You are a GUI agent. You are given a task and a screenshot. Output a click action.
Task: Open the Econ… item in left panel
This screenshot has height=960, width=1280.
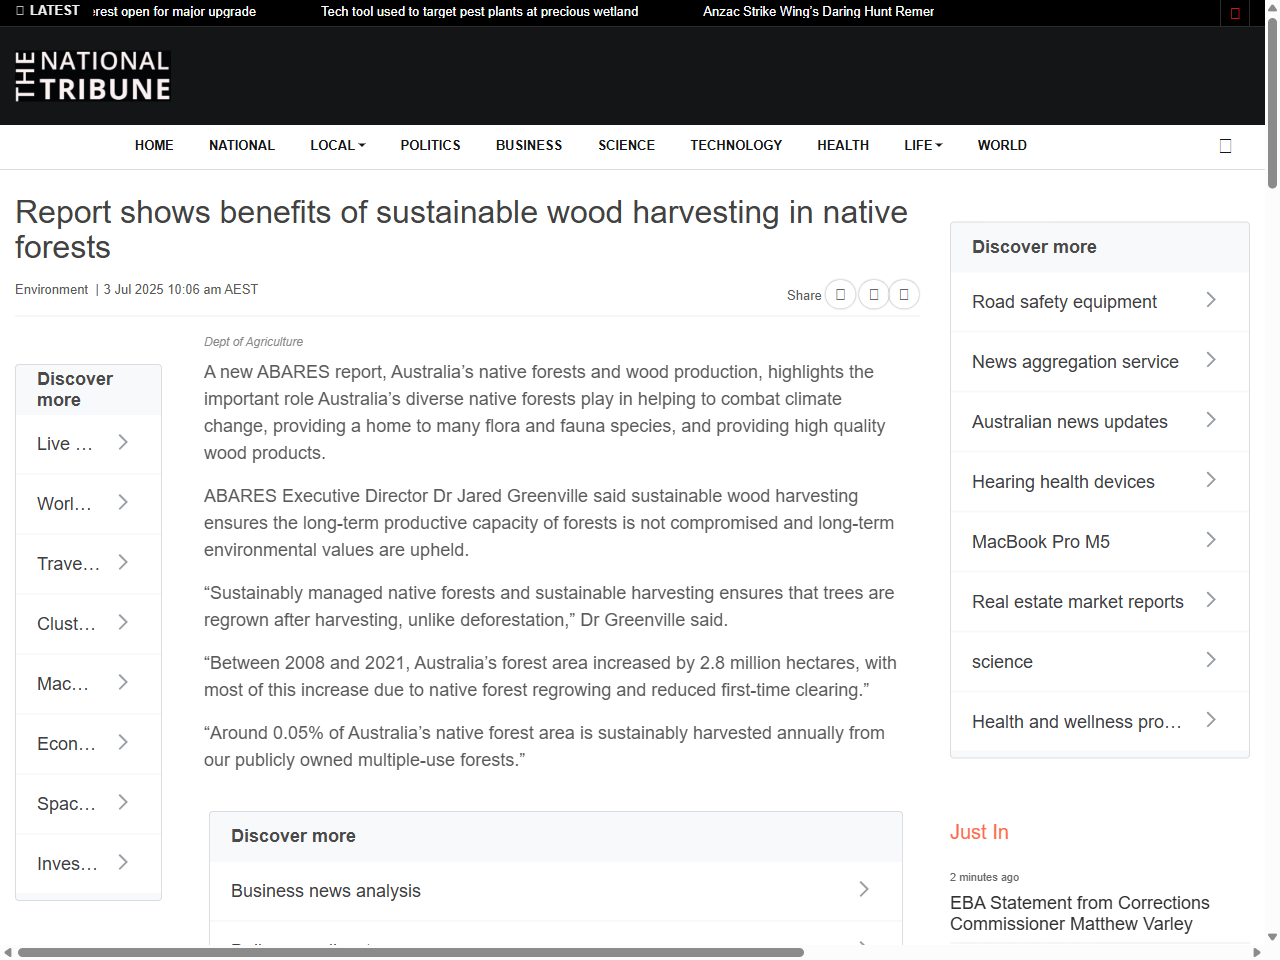88,744
